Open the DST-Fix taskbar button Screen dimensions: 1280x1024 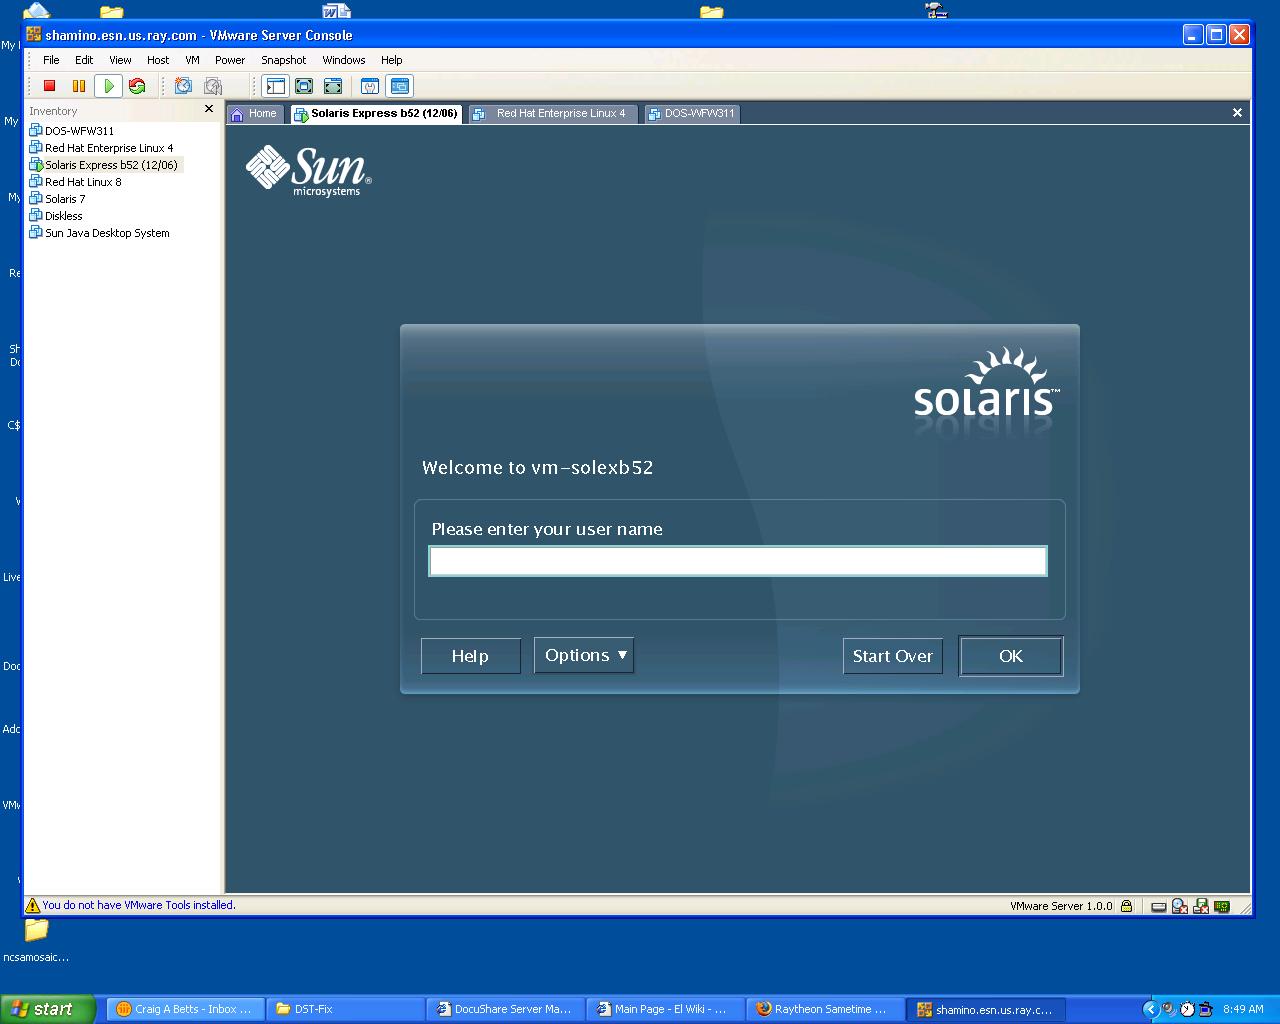345,1009
